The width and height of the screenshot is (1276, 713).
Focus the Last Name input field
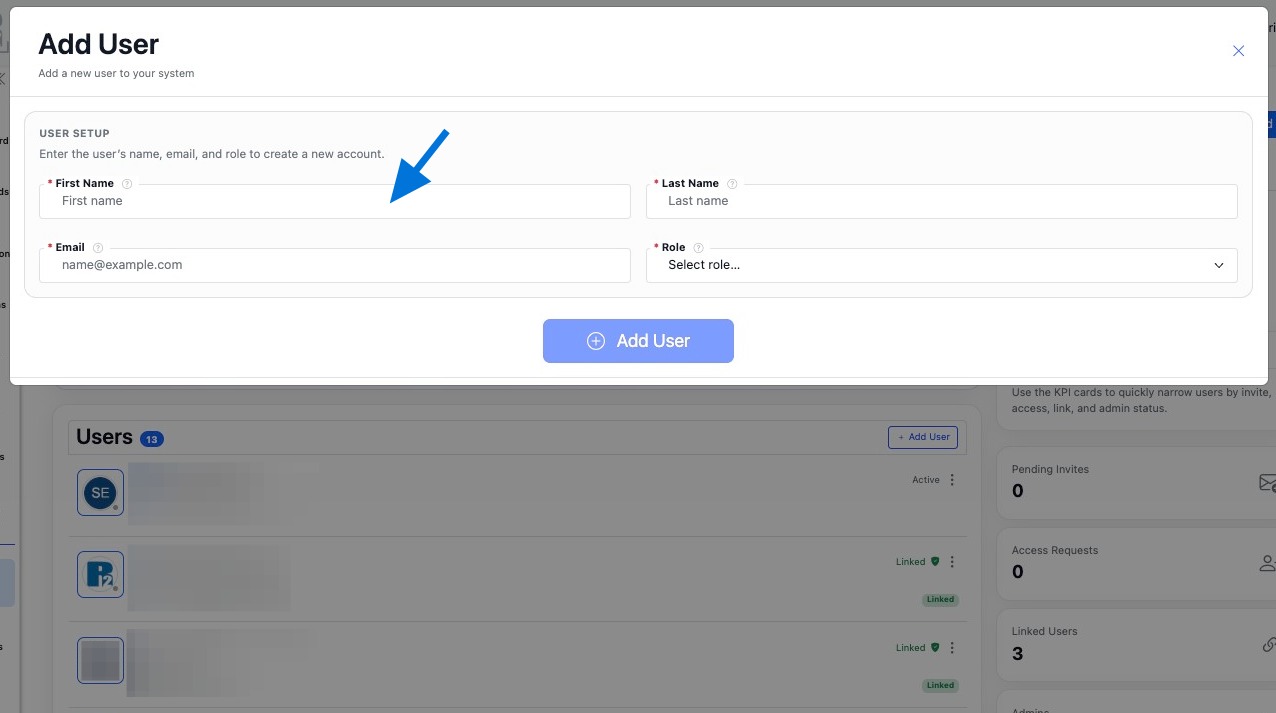tap(942, 201)
